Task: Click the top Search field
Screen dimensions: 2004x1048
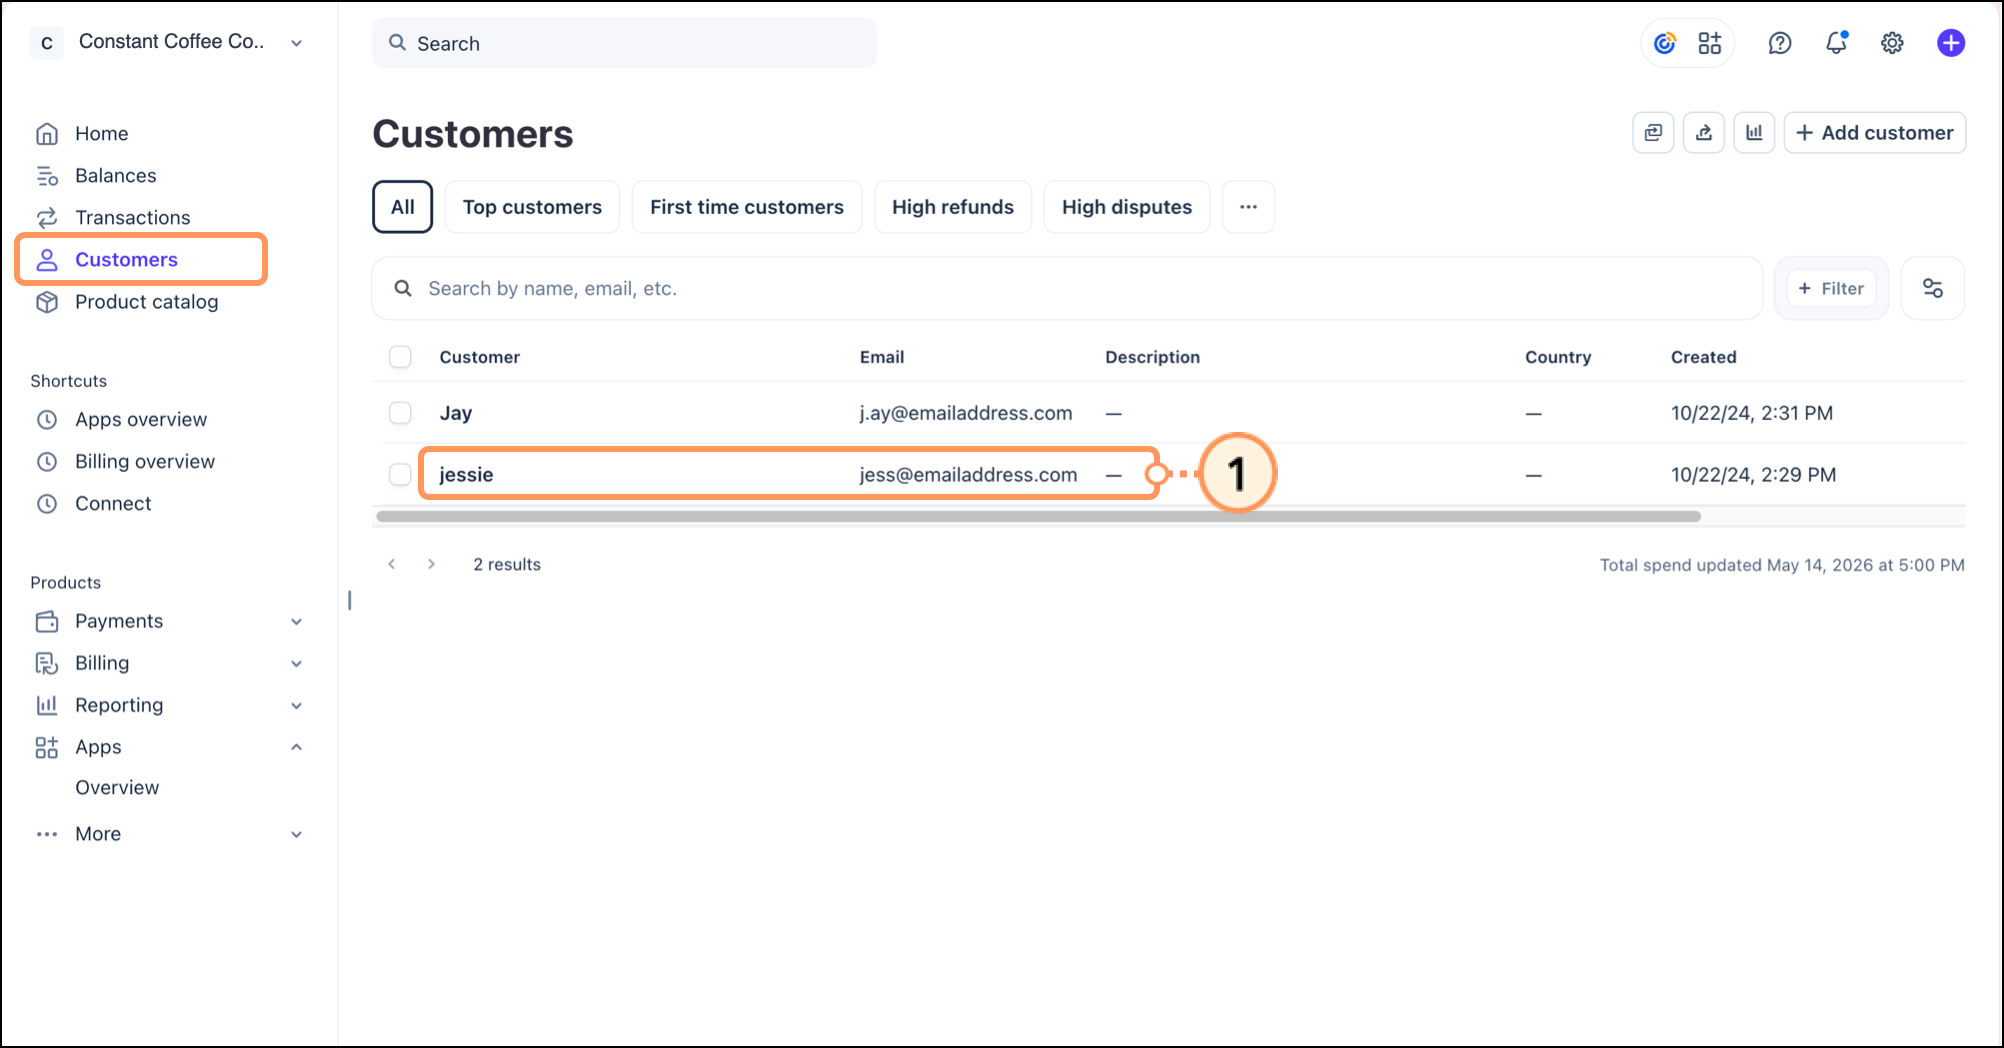Action: [624, 43]
